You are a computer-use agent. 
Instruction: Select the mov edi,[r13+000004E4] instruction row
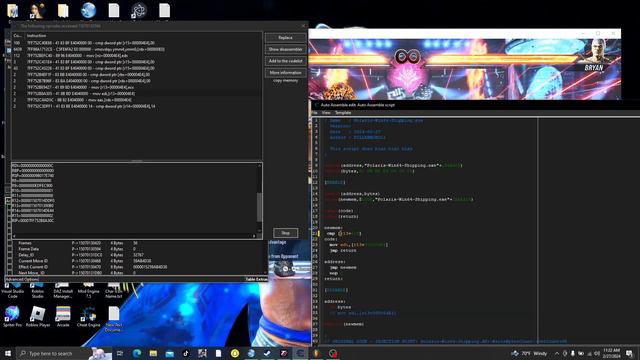pyautogui.click(x=137, y=93)
